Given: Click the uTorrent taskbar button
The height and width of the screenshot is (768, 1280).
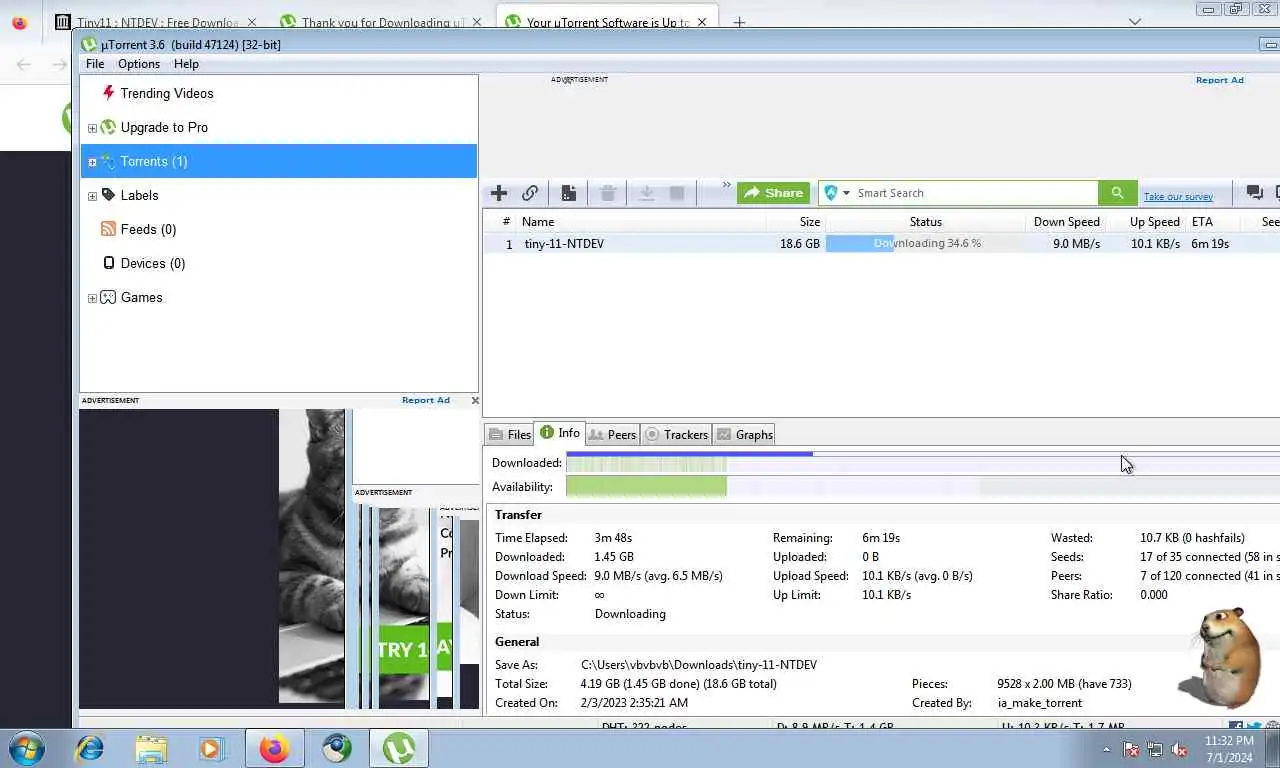Looking at the screenshot, I should (x=399, y=748).
